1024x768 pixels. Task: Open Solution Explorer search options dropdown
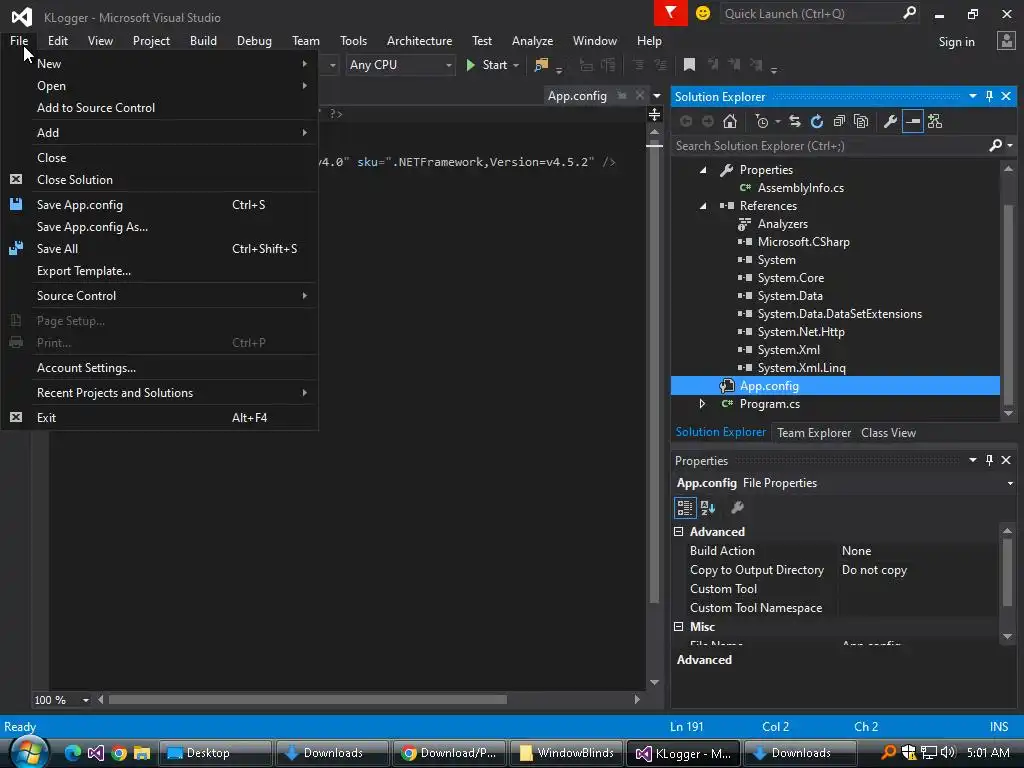(1010, 146)
